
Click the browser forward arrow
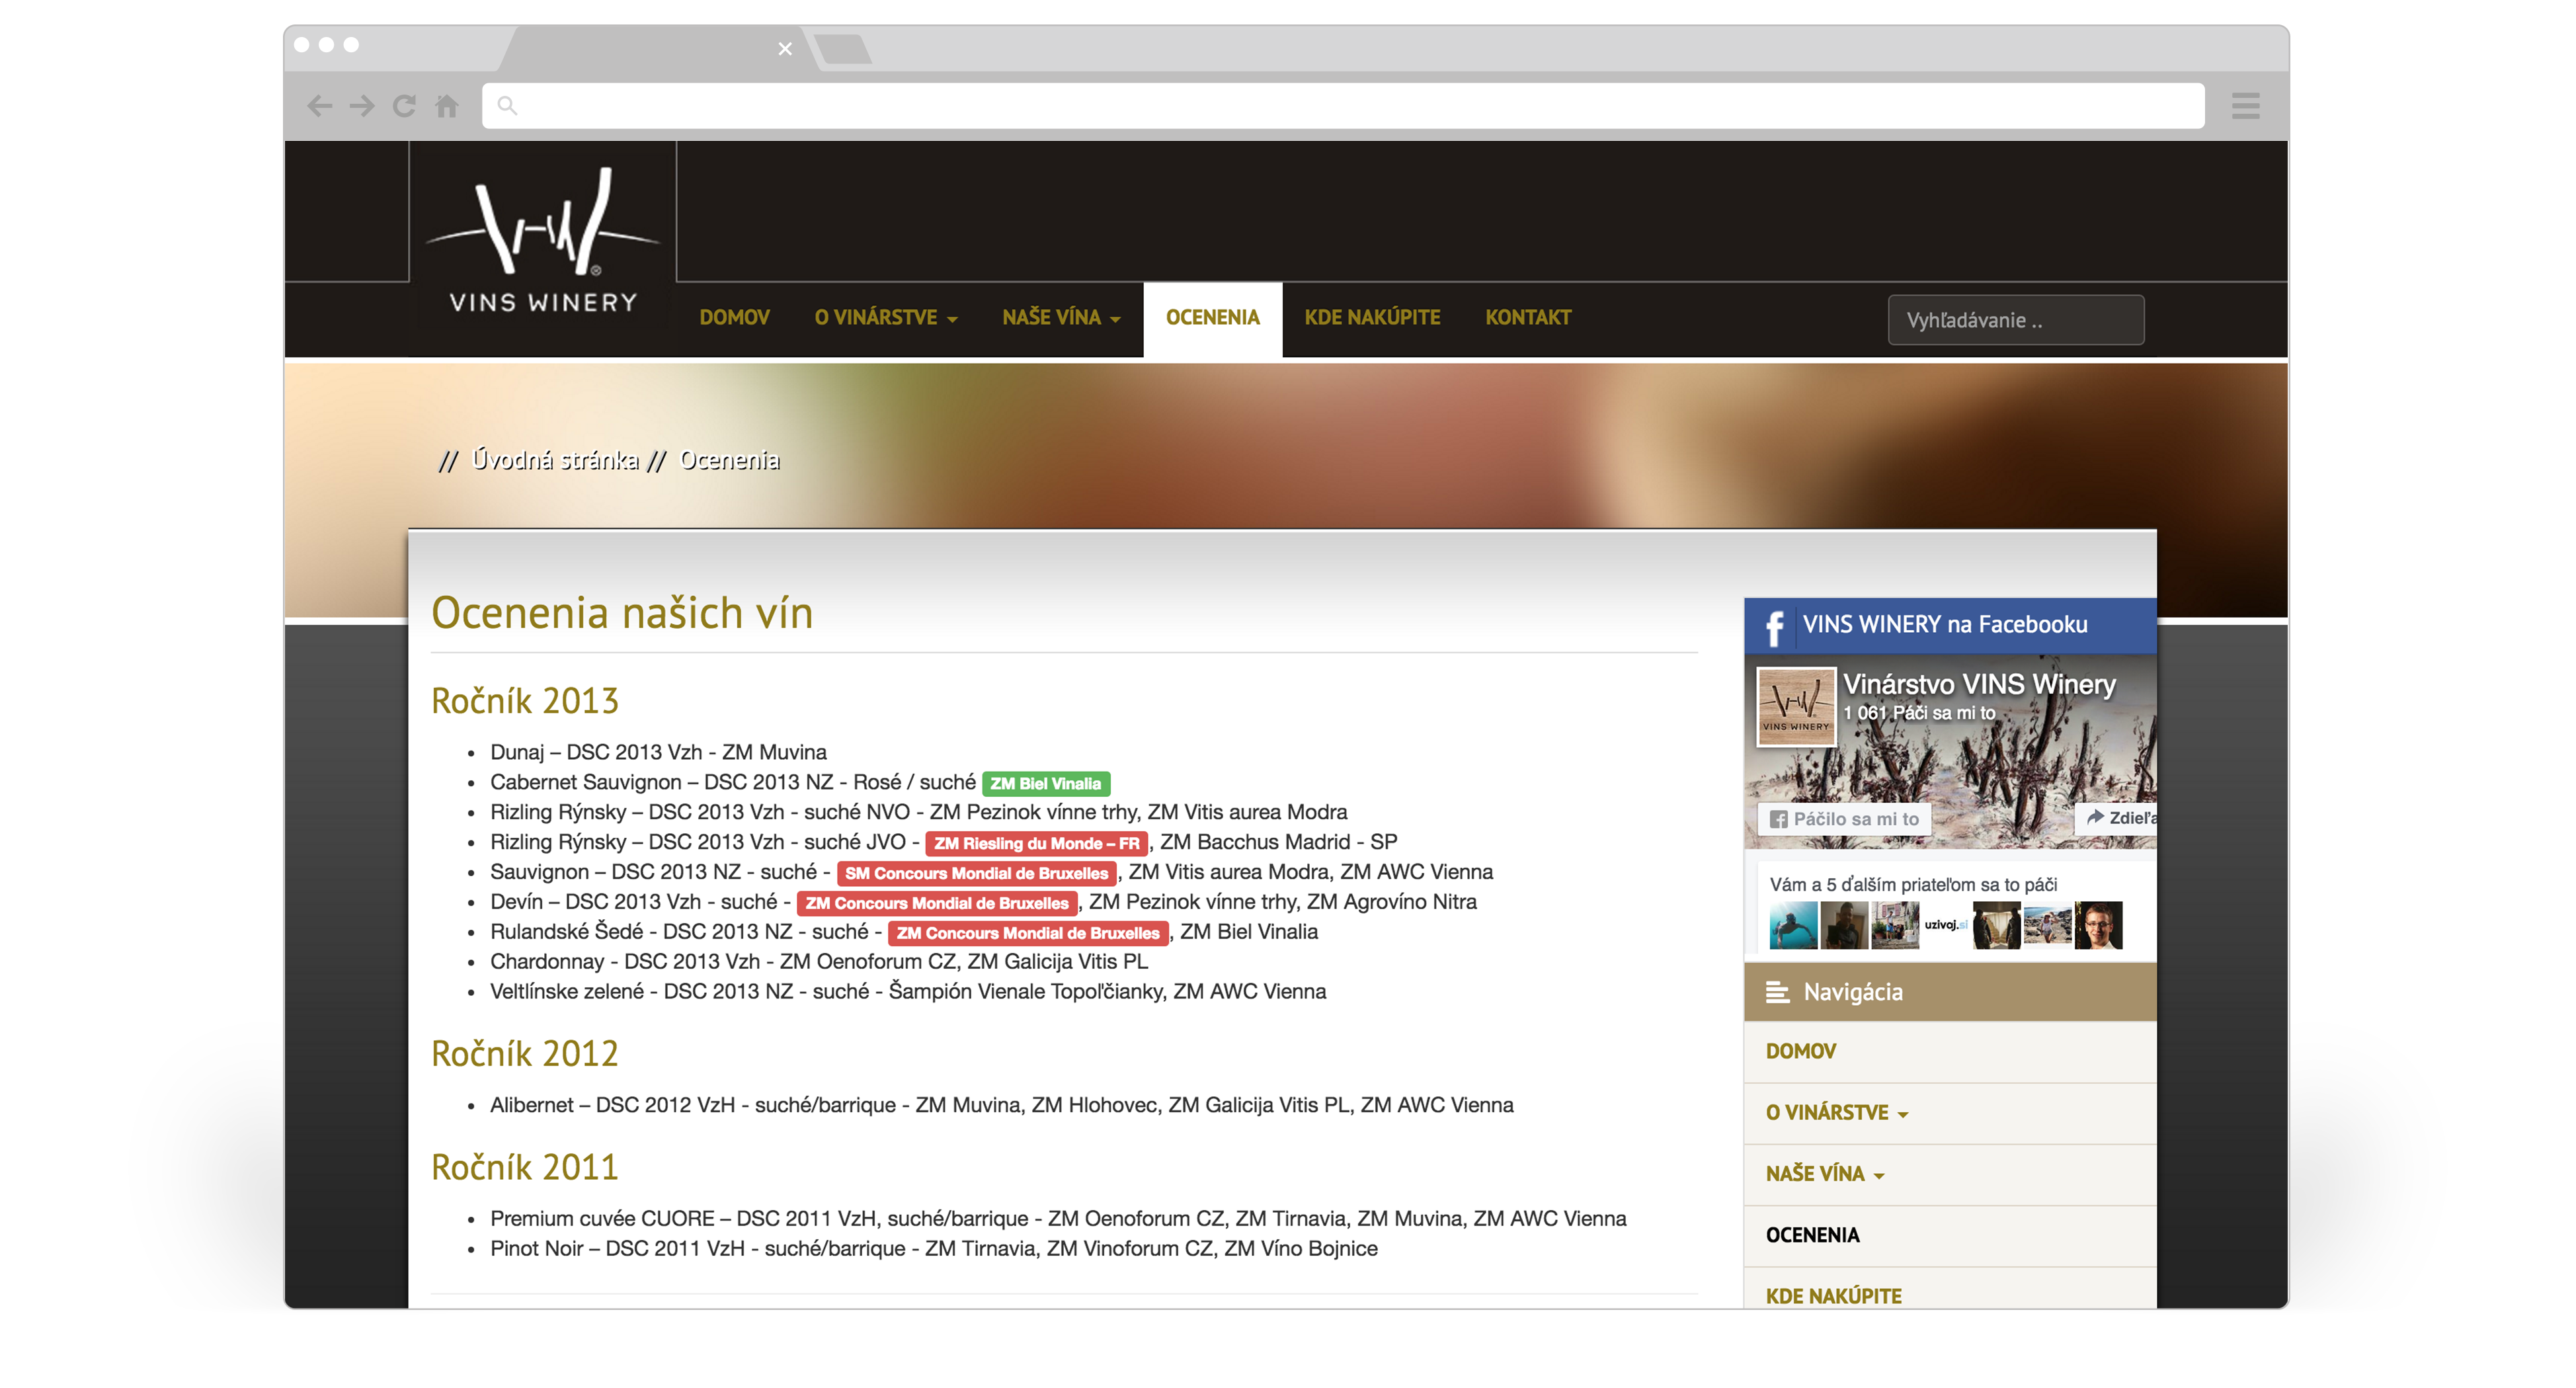[x=362, y=106]
